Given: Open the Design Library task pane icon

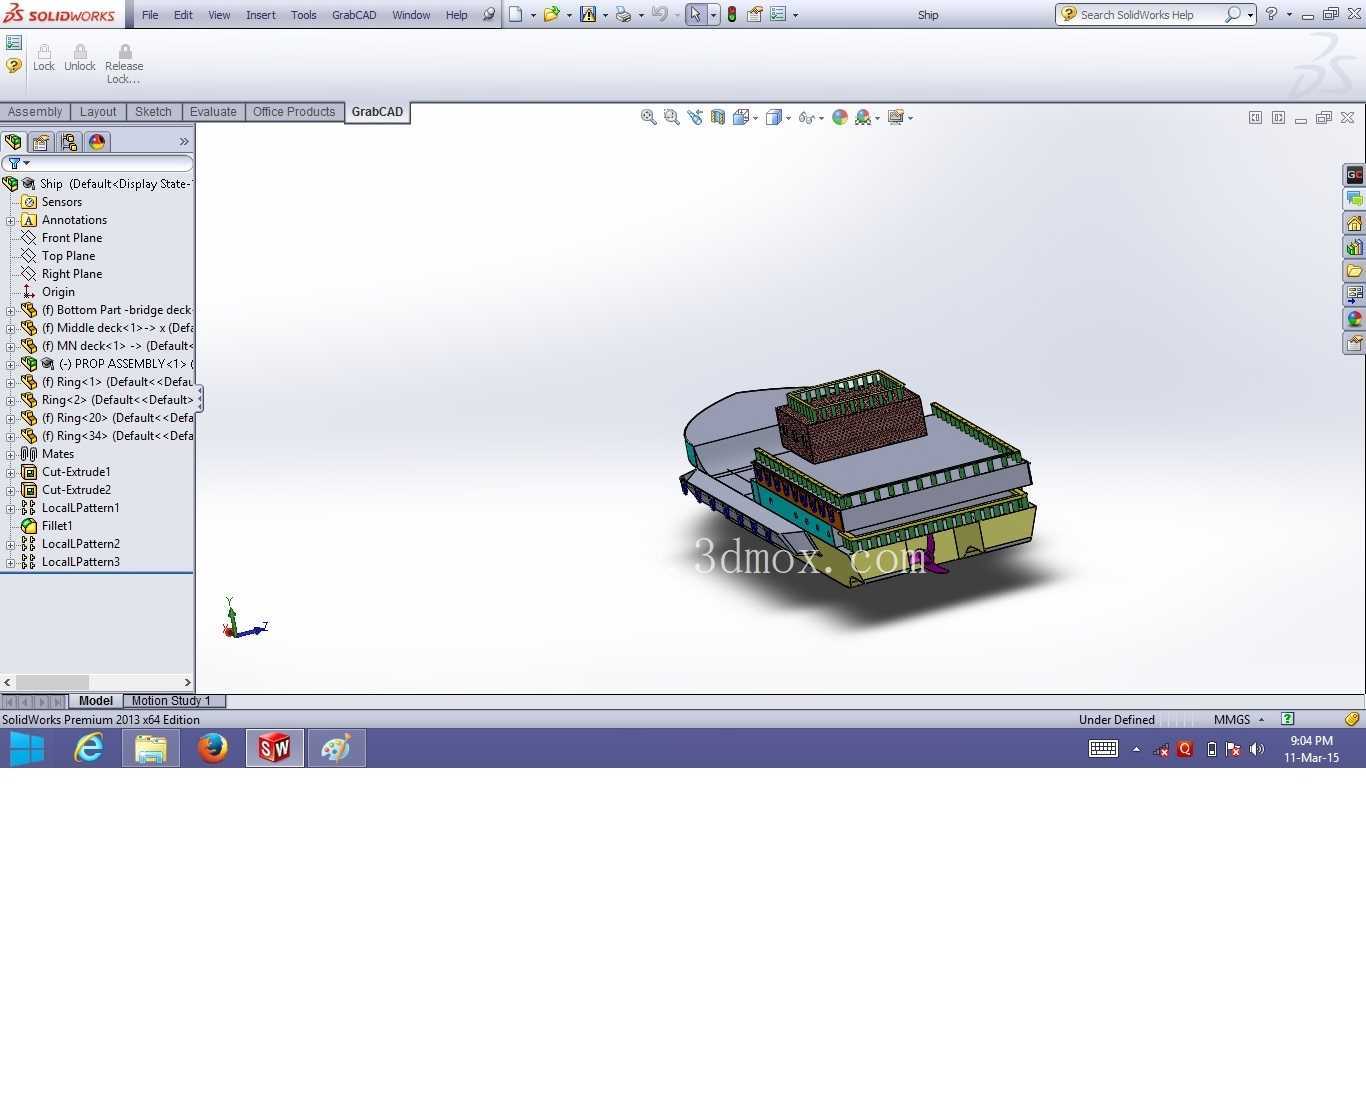Looking at the screenshot, I should (1354, 247).
